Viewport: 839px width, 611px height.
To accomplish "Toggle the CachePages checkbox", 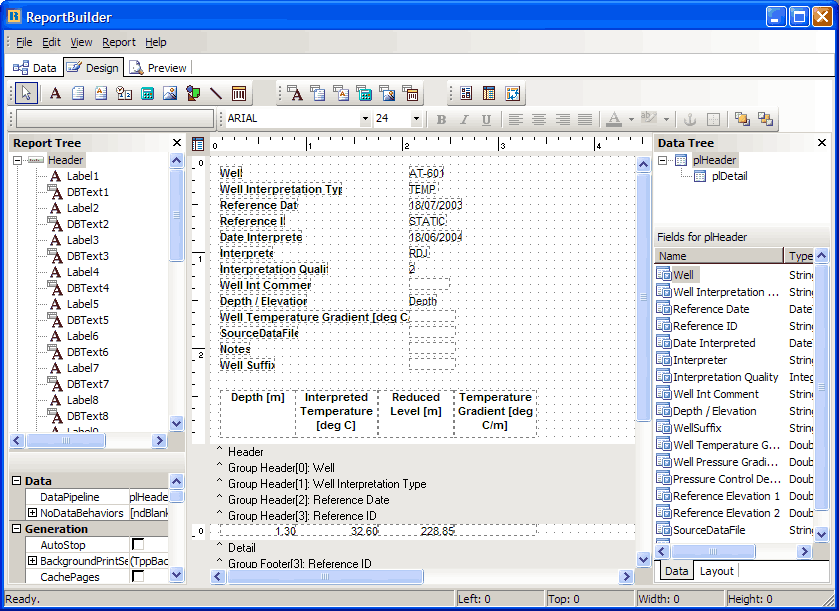I will (x=138, y=577).
